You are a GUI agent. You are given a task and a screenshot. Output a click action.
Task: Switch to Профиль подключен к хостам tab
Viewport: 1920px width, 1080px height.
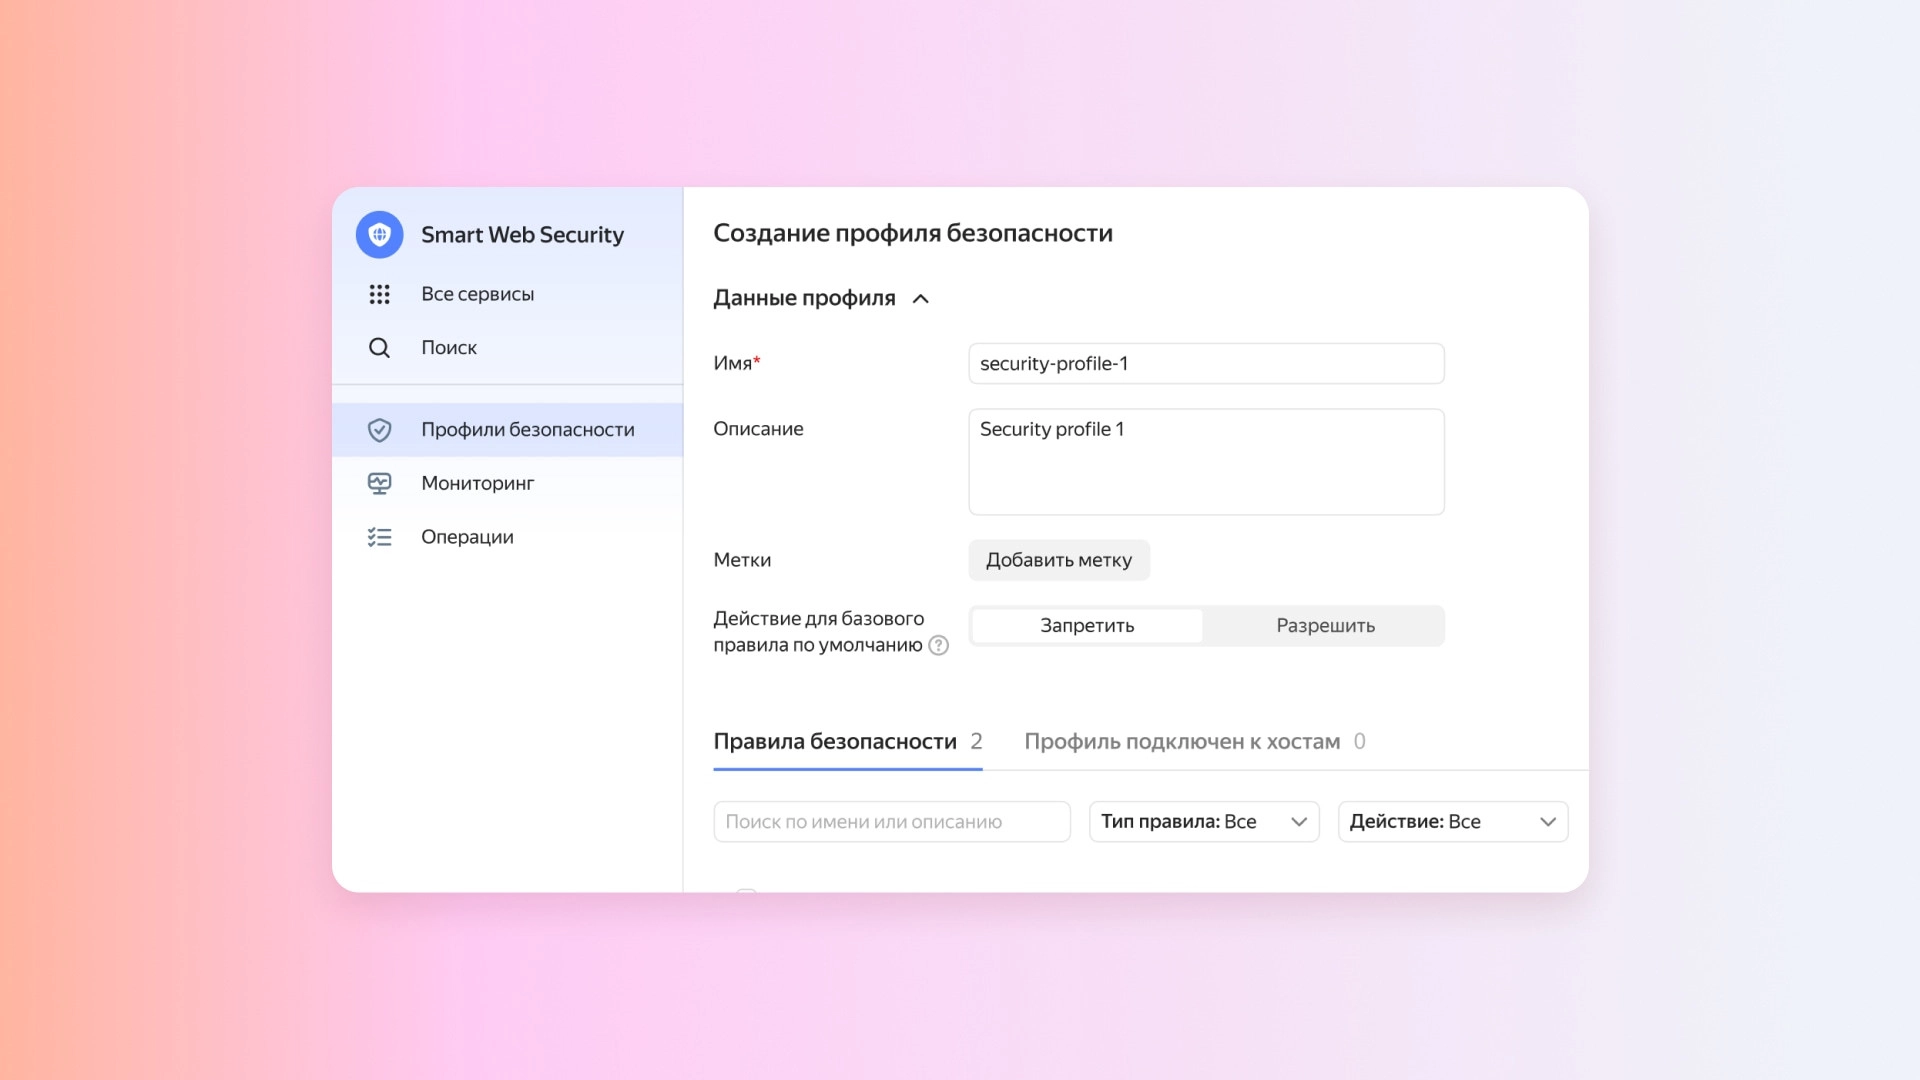[x=1182, y=742]
